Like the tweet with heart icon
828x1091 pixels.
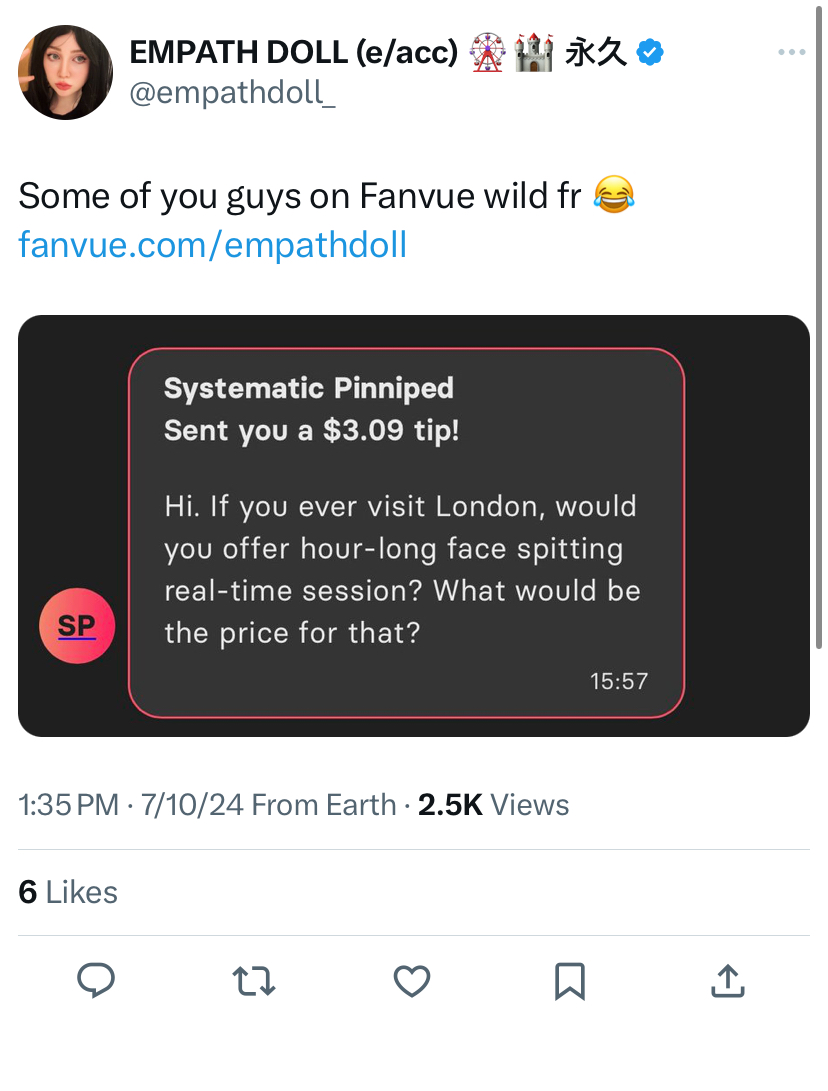click(x=412, y=981)
